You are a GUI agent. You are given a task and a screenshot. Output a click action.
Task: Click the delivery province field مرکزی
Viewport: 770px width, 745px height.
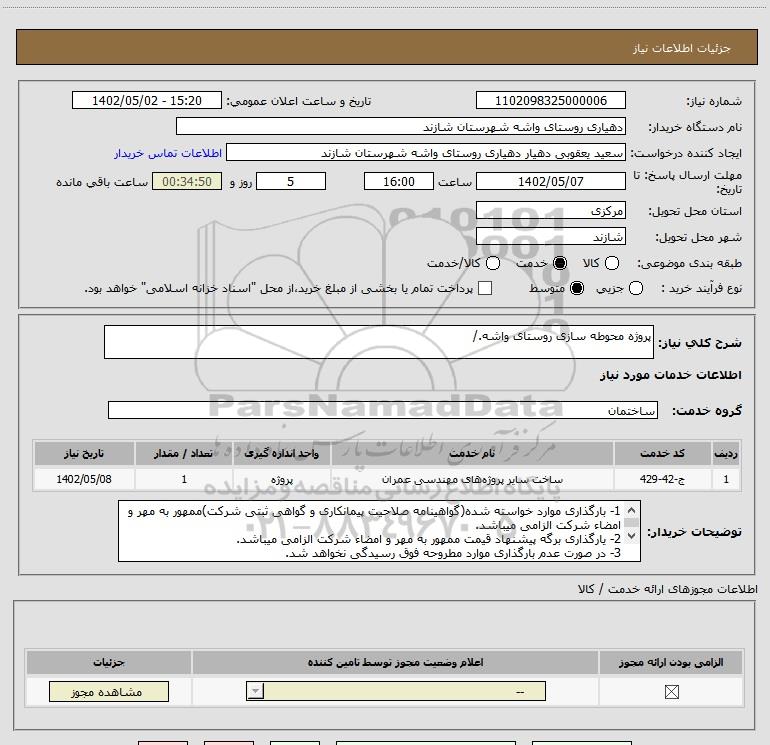click(x=550, y=210)
